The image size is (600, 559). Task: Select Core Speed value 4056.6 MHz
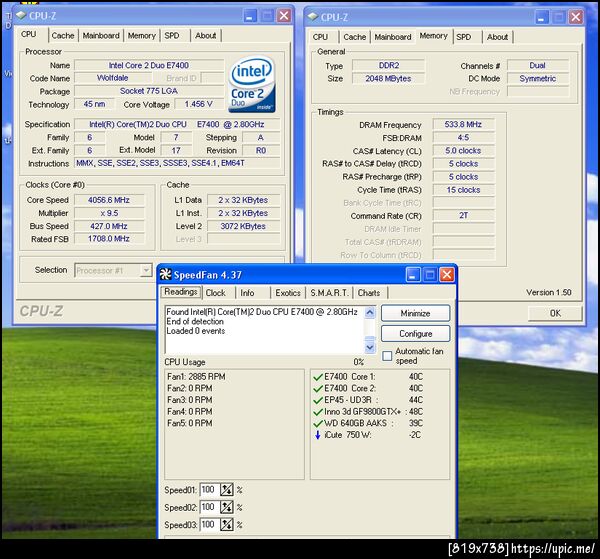109,200
